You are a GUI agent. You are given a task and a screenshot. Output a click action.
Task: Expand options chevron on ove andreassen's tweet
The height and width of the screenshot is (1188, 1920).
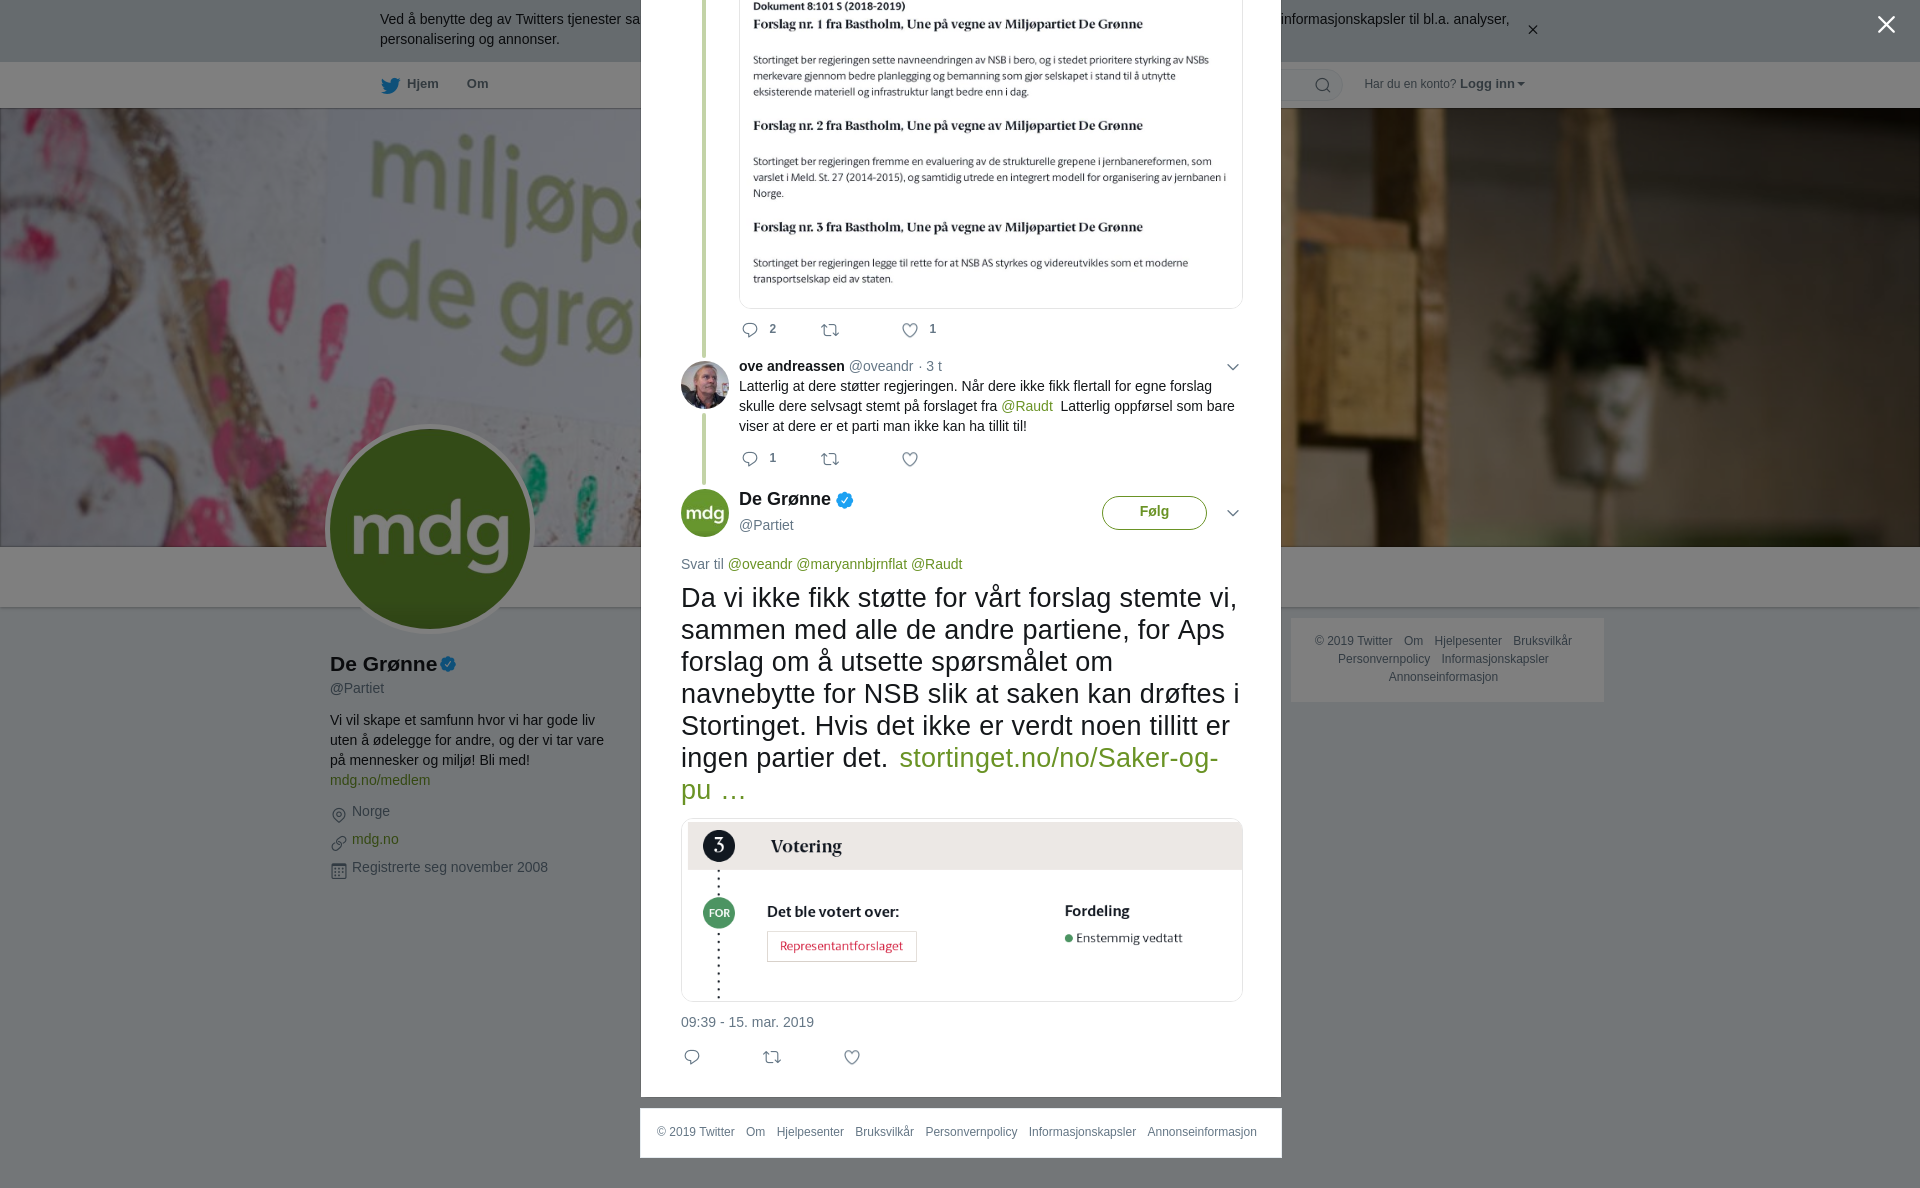pos(1233,367)
